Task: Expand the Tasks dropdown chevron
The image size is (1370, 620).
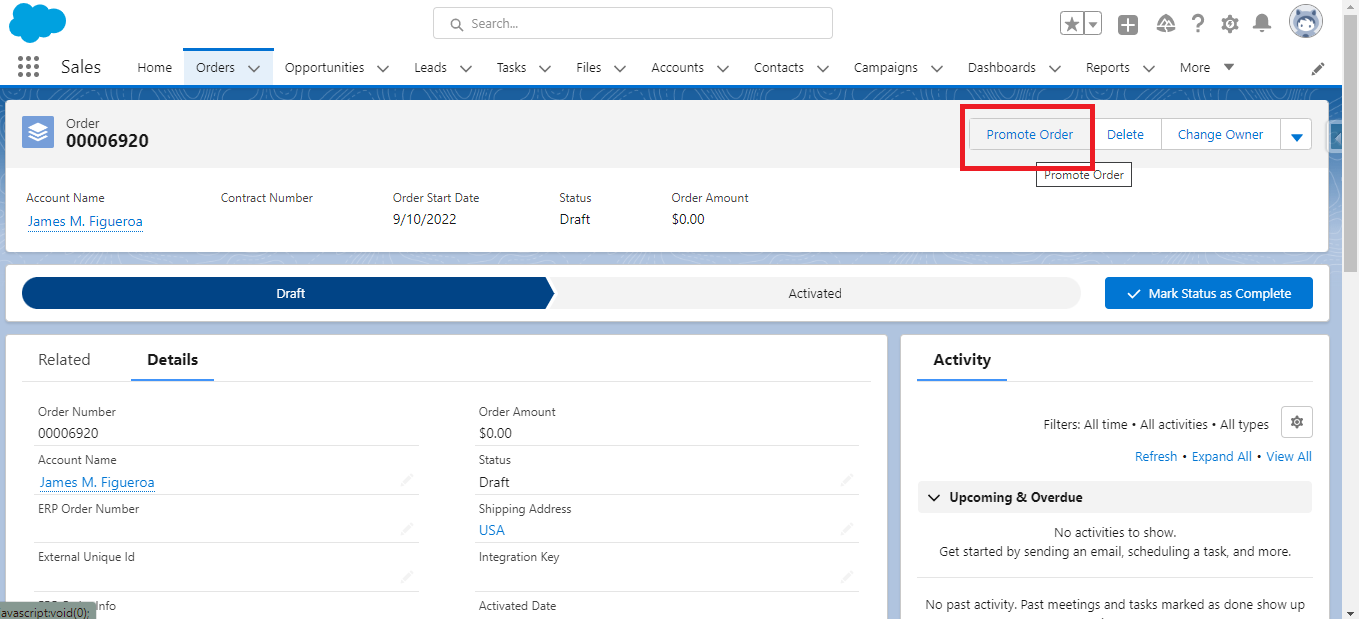Action: [545, 68]
